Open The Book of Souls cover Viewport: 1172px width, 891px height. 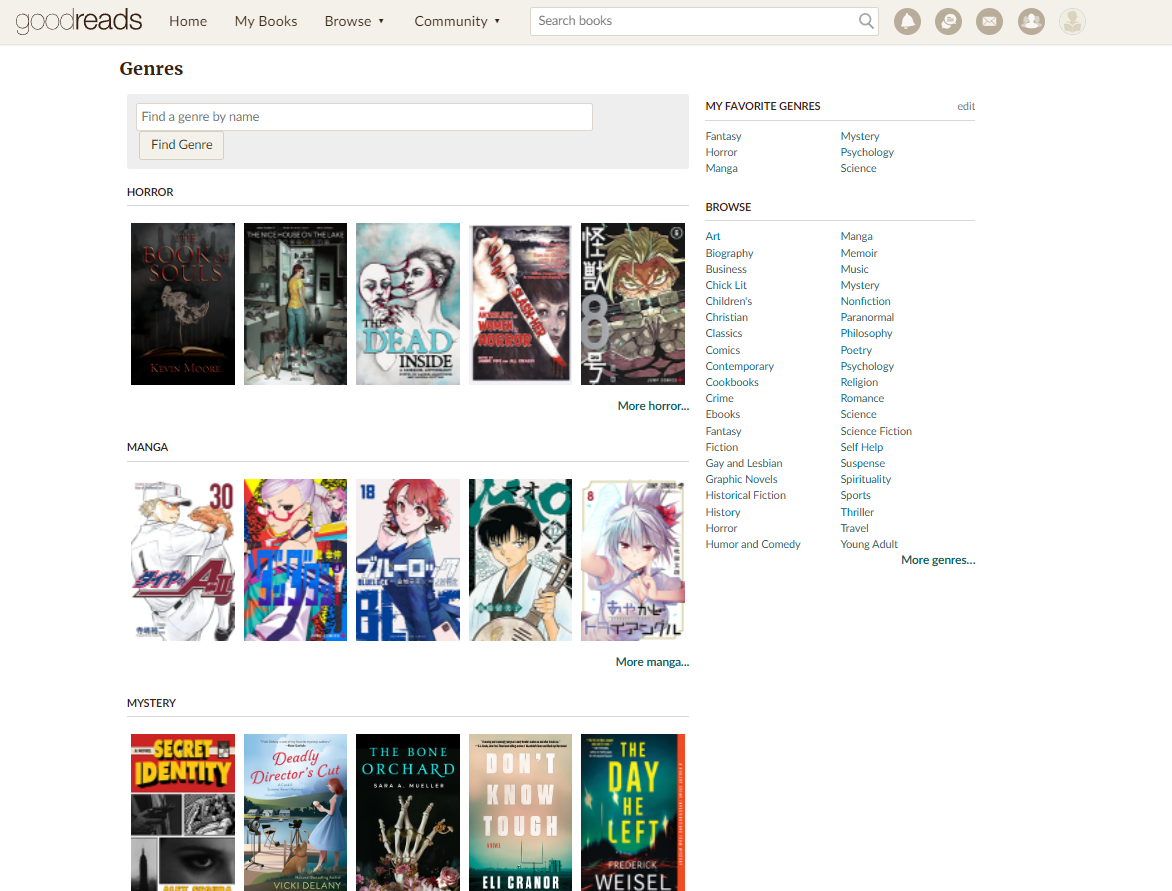(183, 304)
